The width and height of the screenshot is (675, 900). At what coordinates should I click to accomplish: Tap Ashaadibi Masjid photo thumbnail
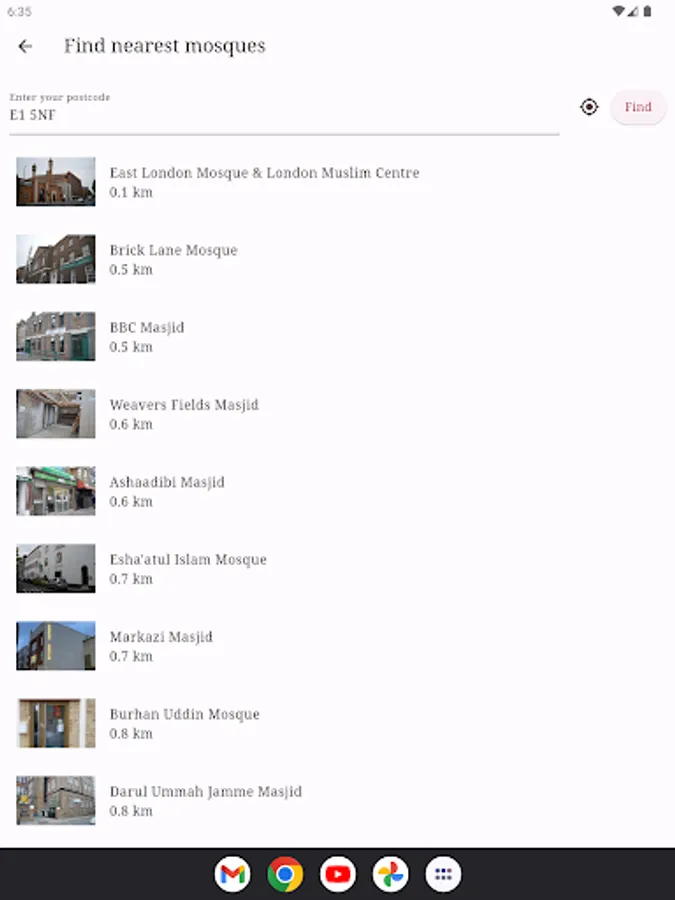coord(56,491)
